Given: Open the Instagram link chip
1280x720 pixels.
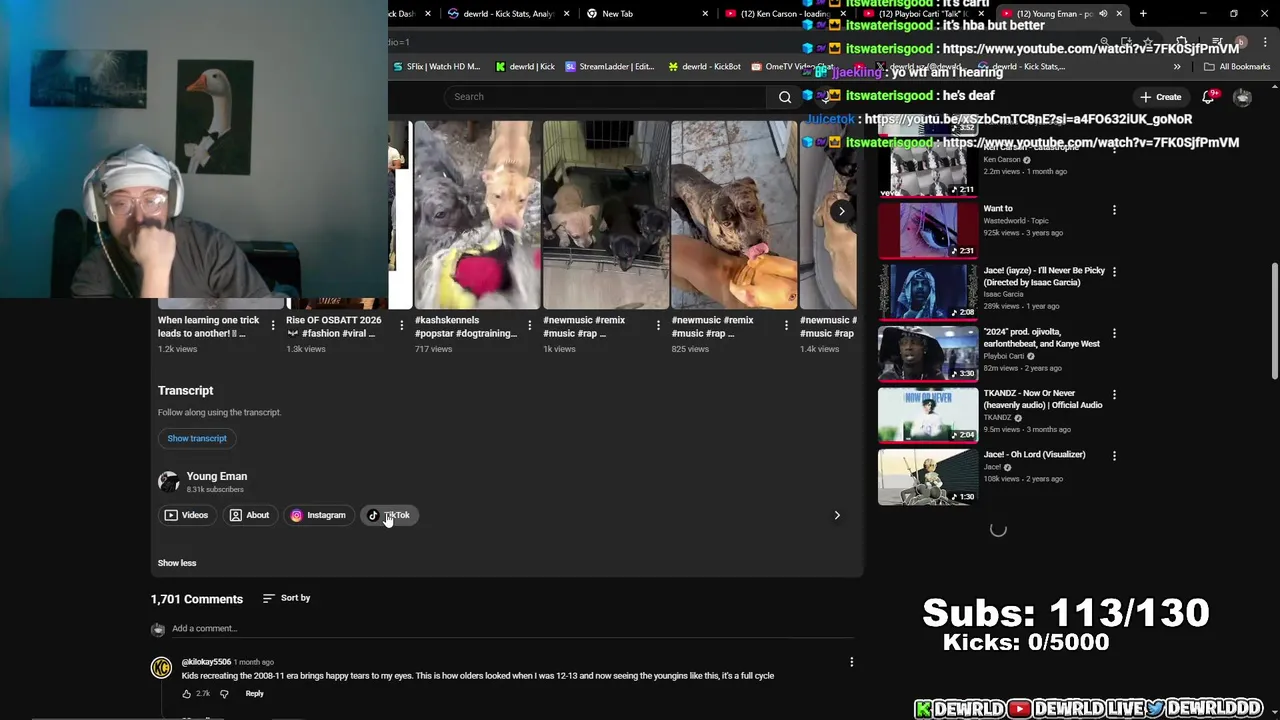Looking at the screenshot, I should pos(318,515).
